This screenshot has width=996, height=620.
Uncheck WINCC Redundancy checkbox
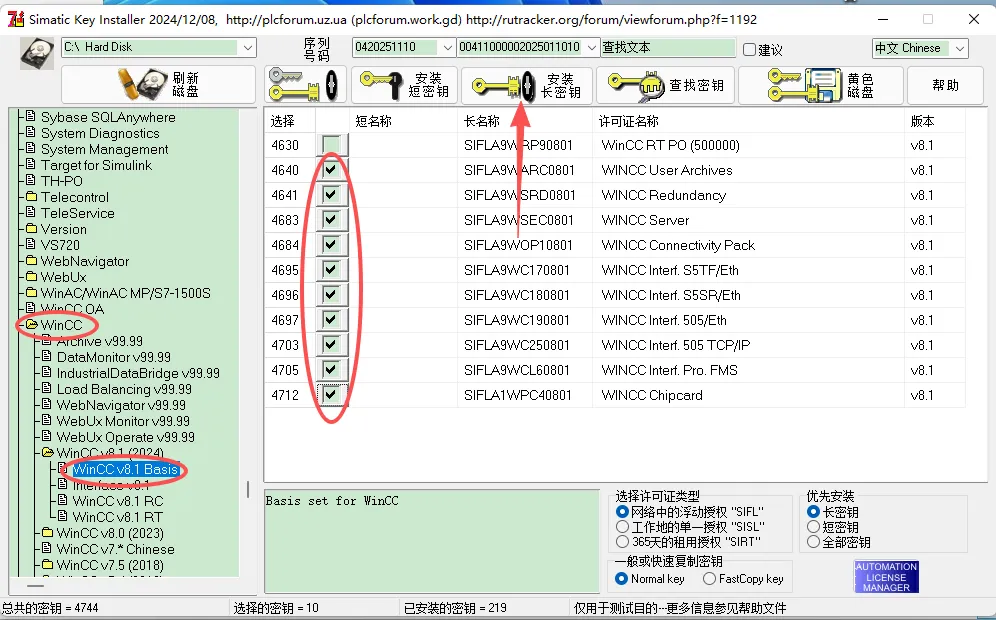(331, 194)
